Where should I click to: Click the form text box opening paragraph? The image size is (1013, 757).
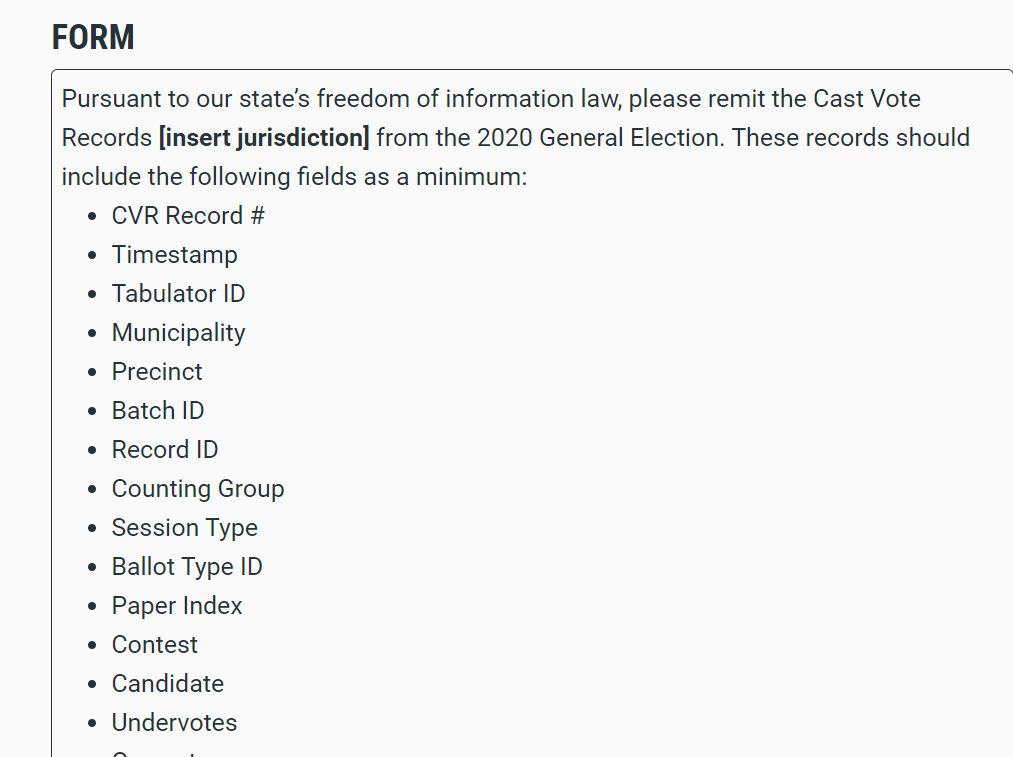(516, 138)
